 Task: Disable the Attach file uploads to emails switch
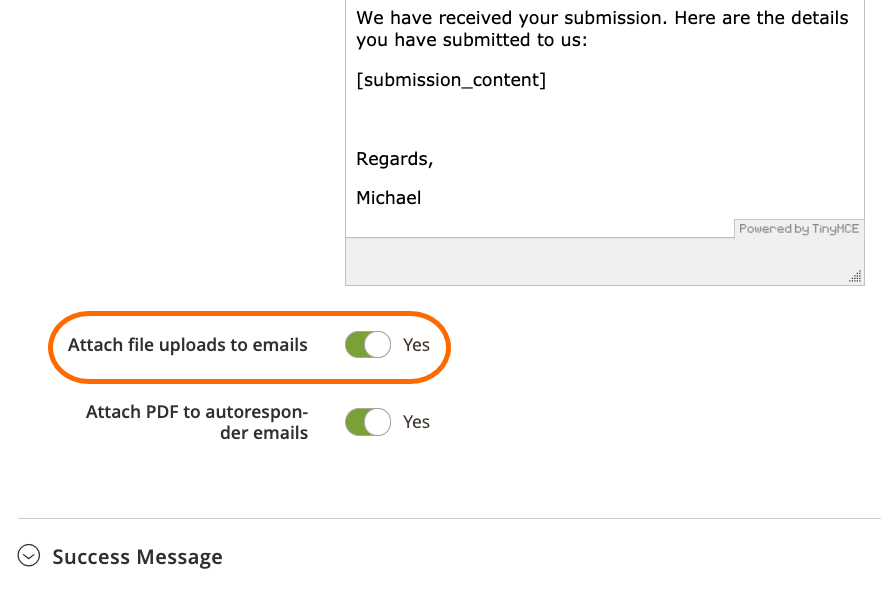[x=368, y=345]
